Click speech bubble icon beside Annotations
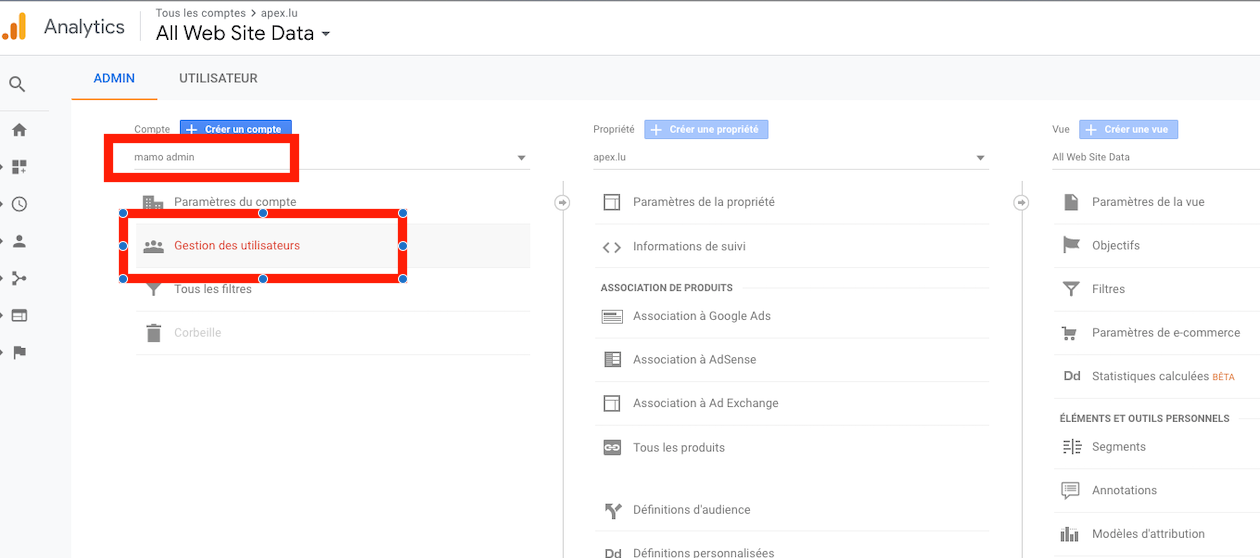Image resolution: width=1260 pixels, height=558 pixels. point(1070,491)
